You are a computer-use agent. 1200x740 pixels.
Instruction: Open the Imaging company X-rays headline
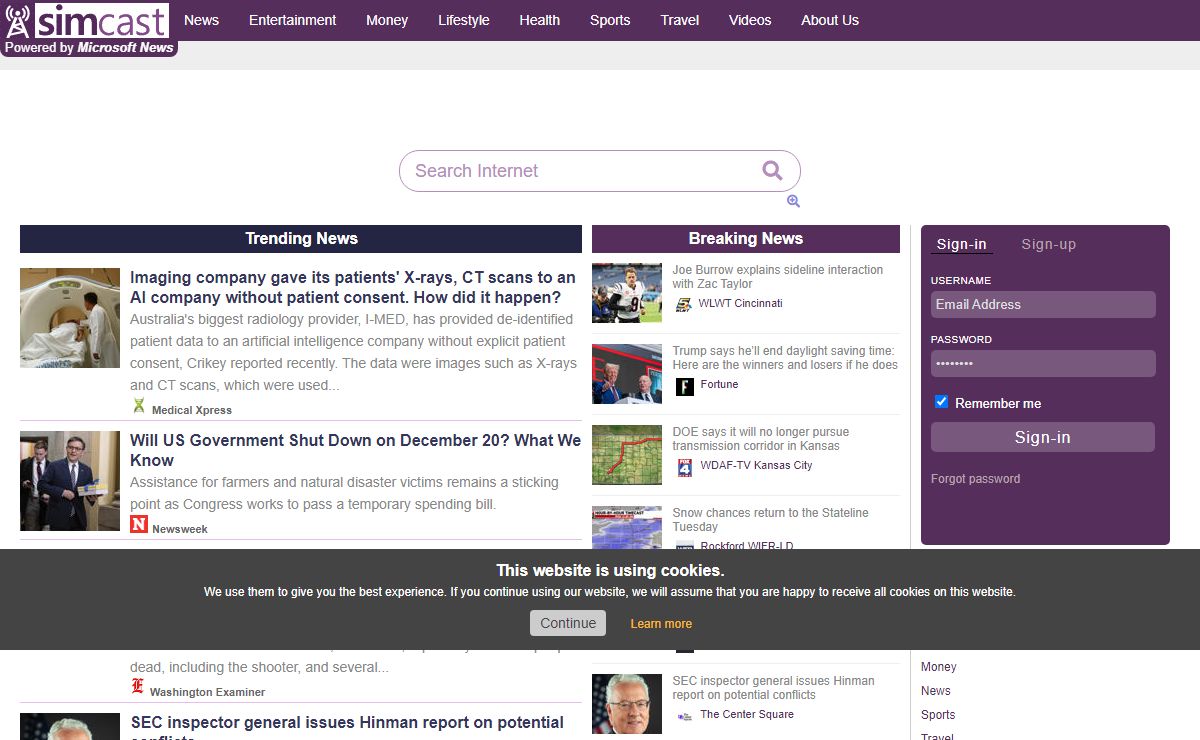pos(353,287)
